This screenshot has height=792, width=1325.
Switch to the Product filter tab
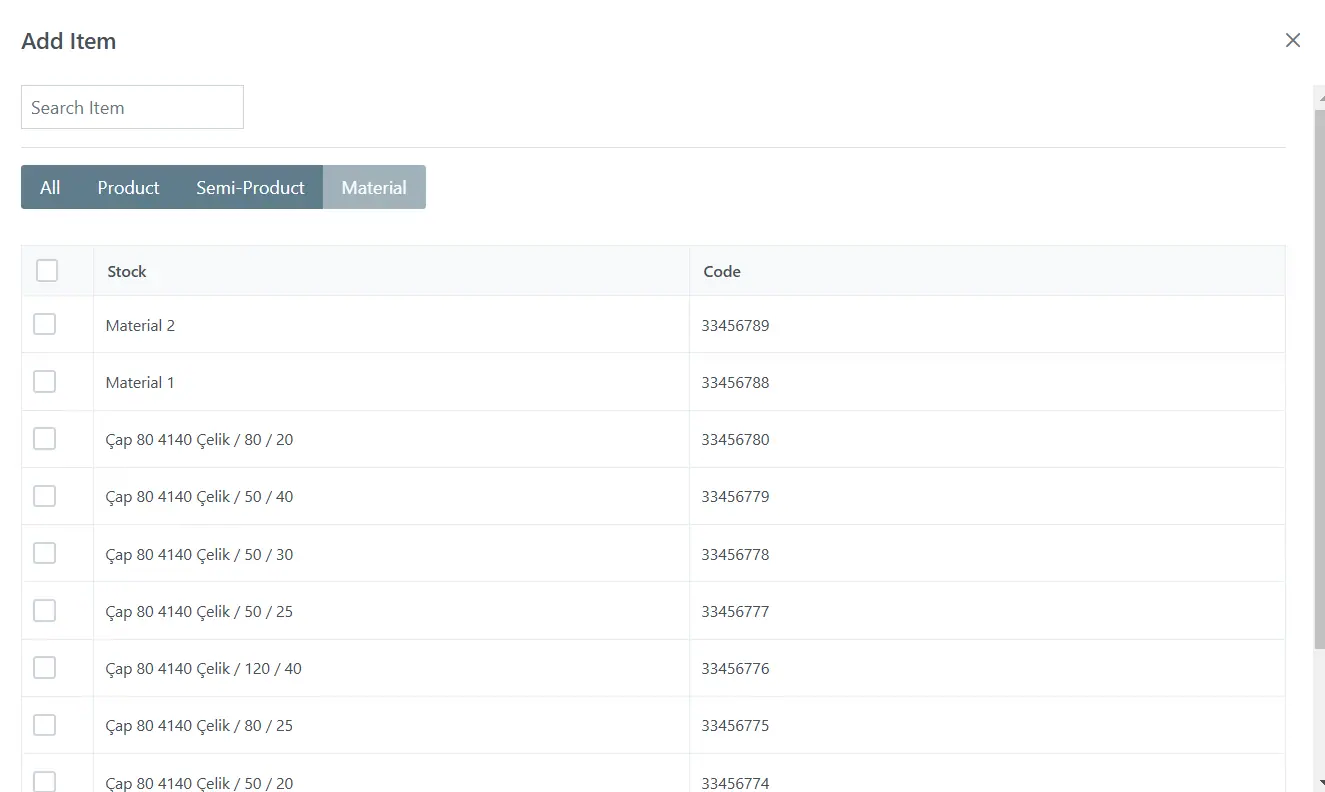tap(128, 187)
